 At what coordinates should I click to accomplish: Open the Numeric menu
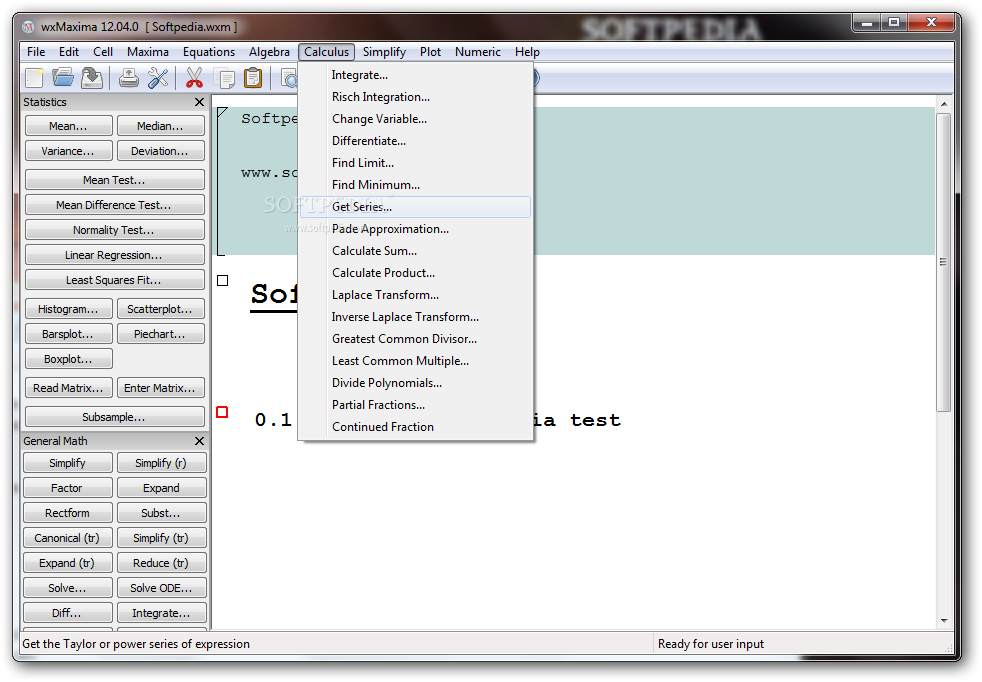point(478,52)
